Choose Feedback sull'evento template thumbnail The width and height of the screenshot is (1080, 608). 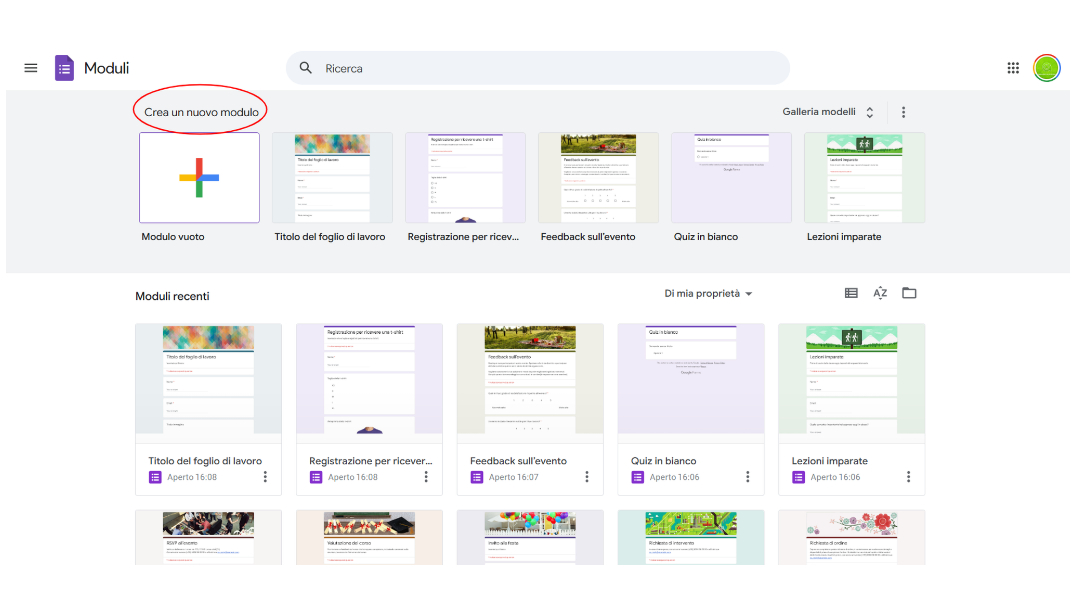[x=598, y=178]
